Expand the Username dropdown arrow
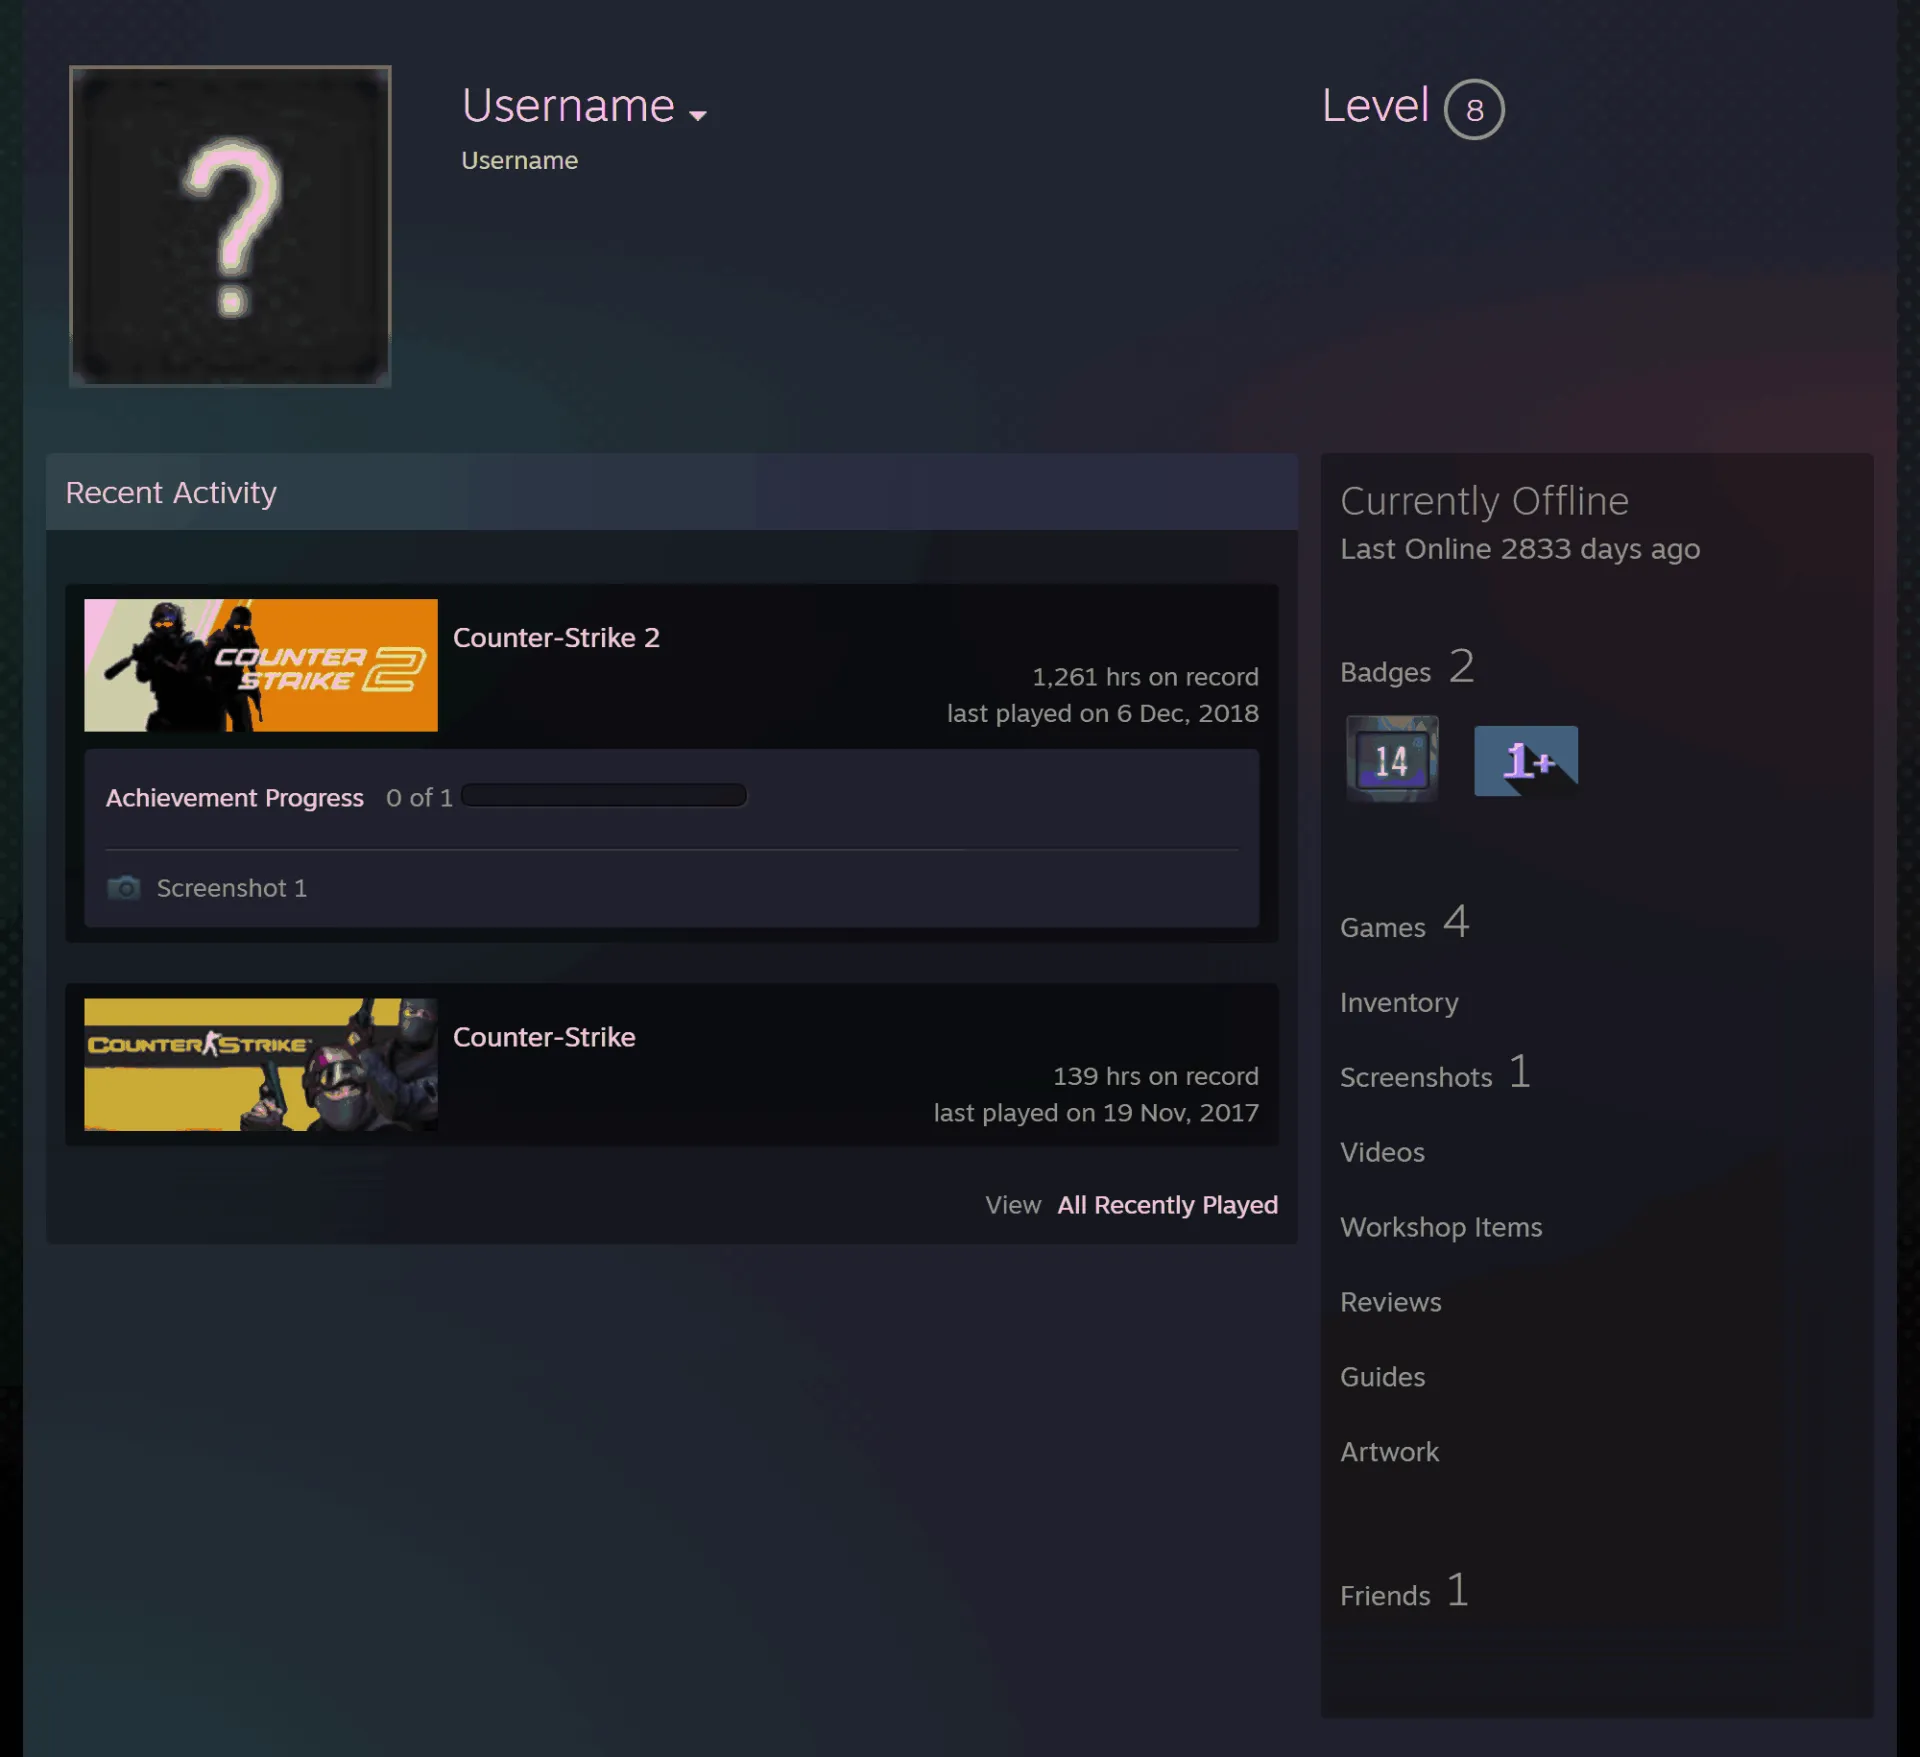 pyautogui.click(x=698, y=115)
